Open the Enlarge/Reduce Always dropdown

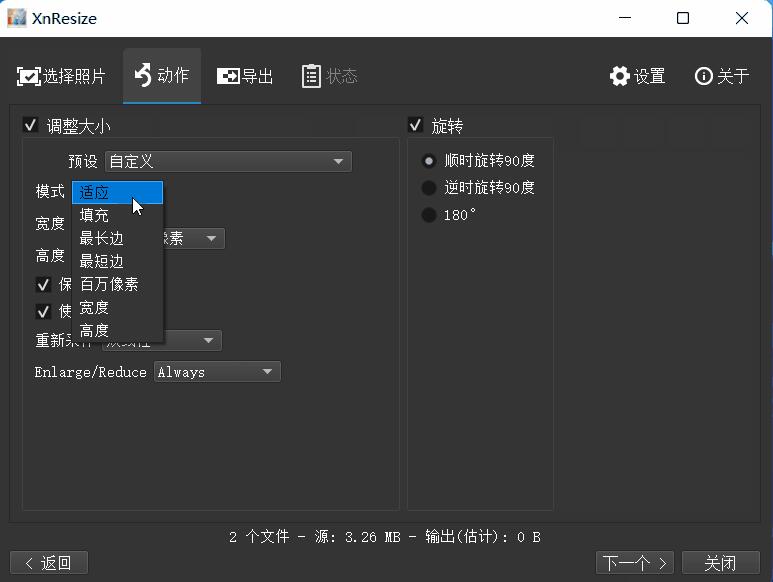pos(217,372)
